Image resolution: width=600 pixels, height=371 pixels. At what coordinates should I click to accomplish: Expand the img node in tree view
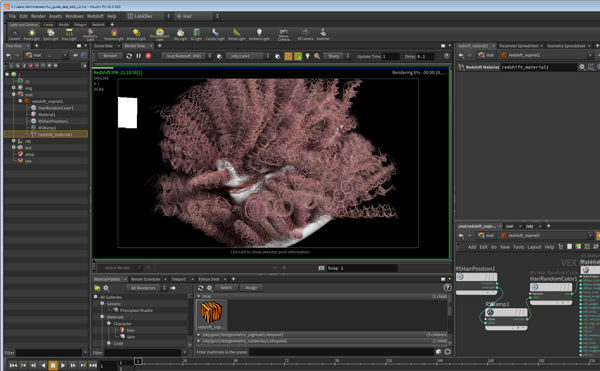pyautogui.click(x=13, y=88)
